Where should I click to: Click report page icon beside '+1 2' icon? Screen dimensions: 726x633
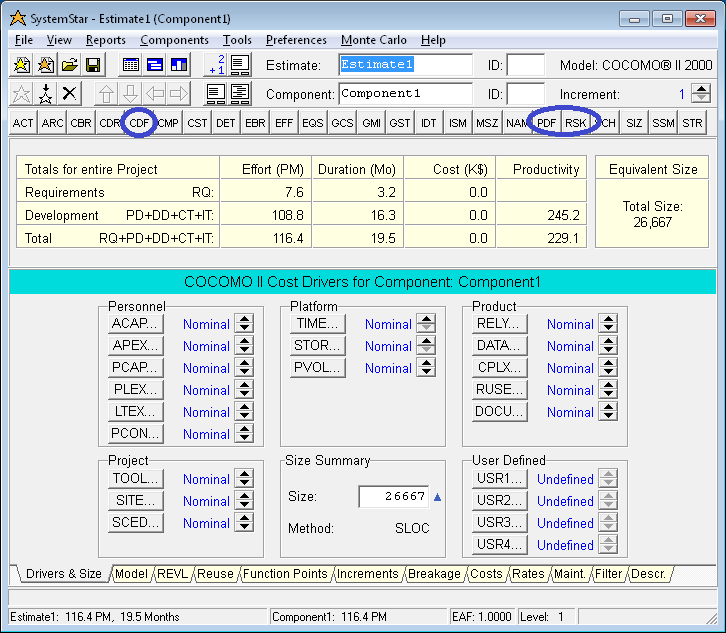coord(240,65)
